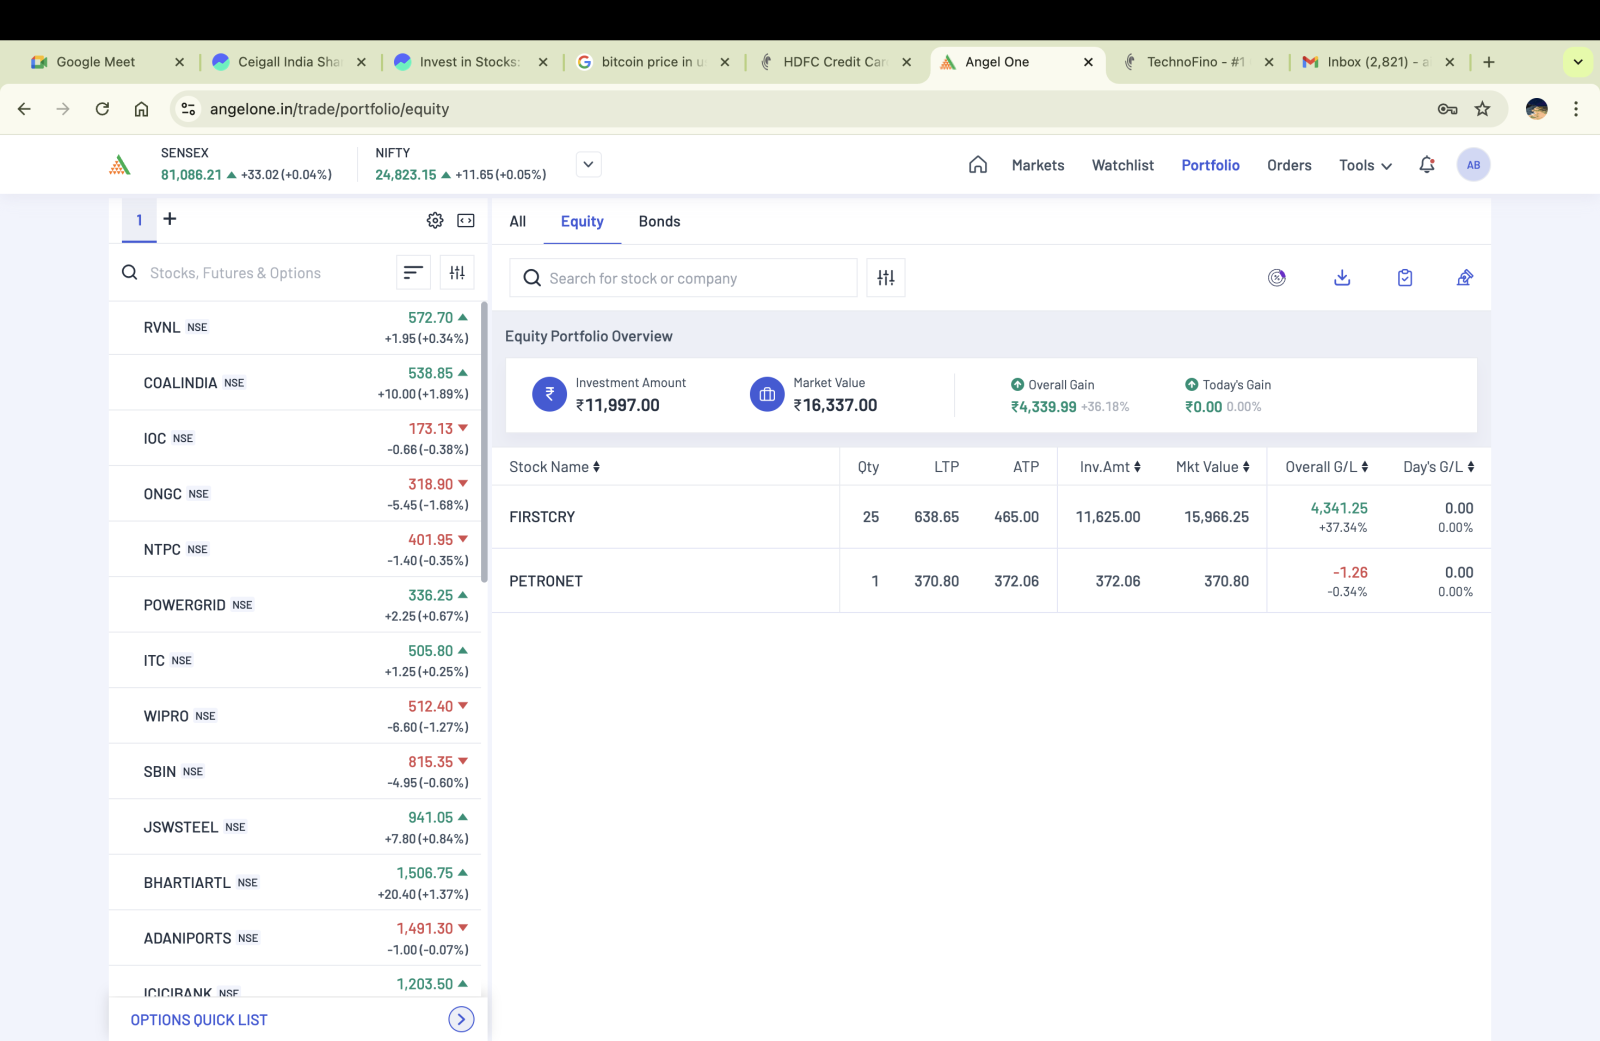Sort by Day's G/L column
1600x1041 pixels.
click(1438, 467)
